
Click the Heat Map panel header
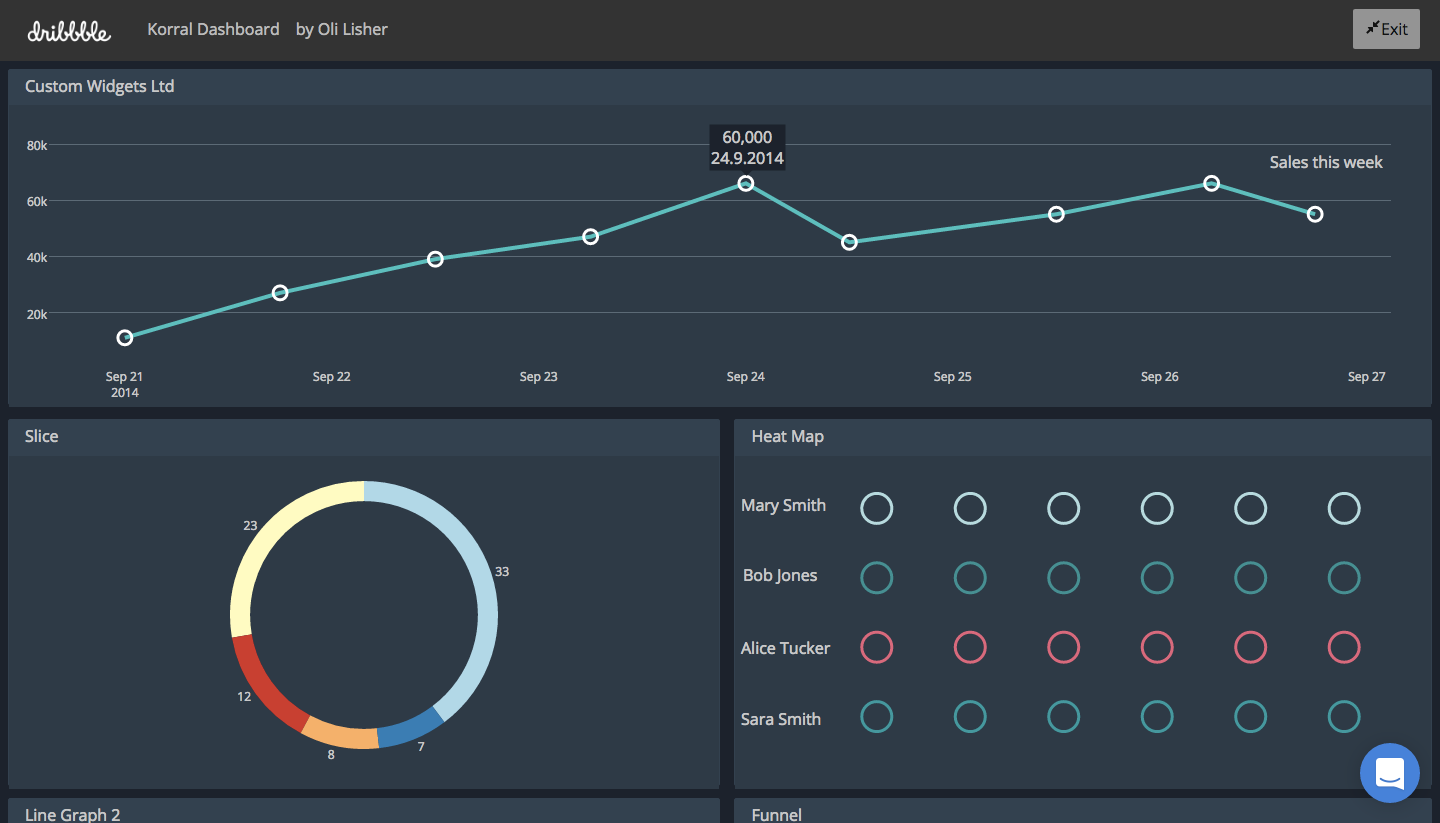[1083, 437]
